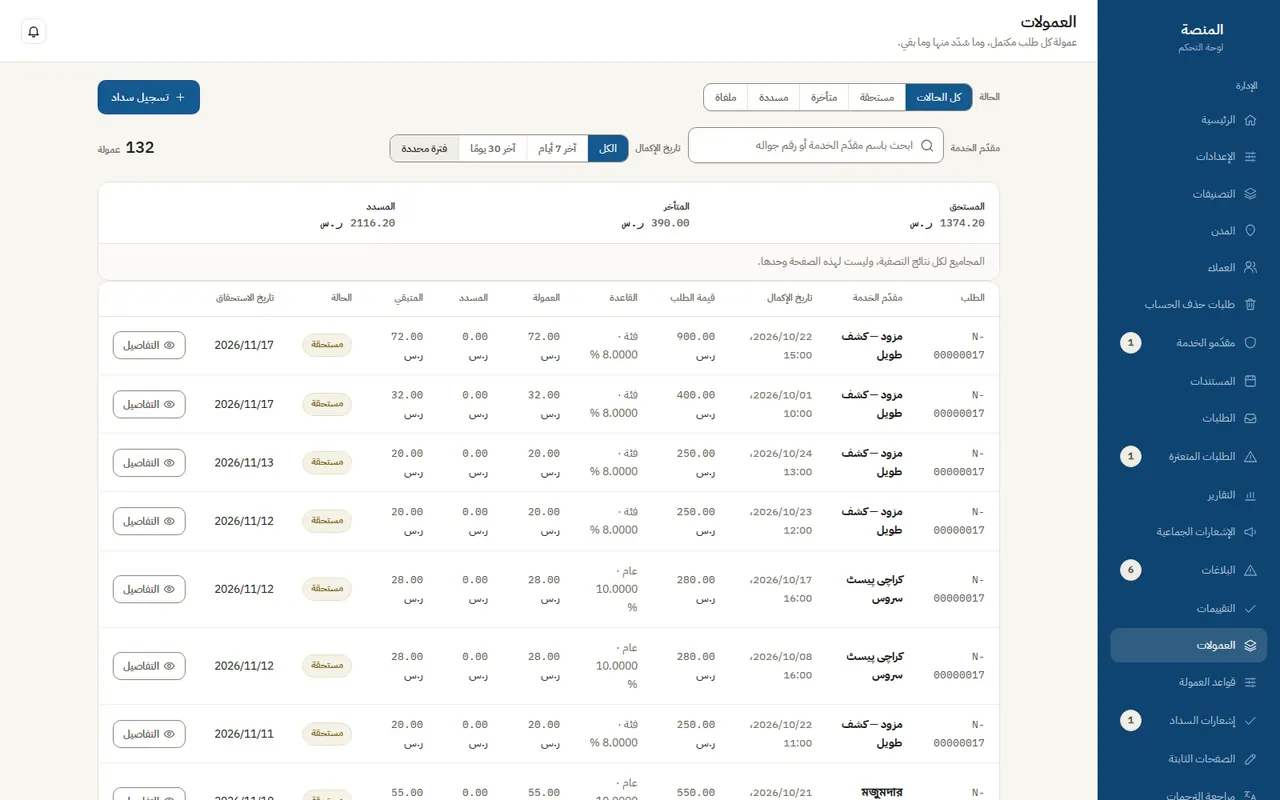Choose فترة محددة custom date range
This screenshot has height=800, width=1280.
(425, 148)
